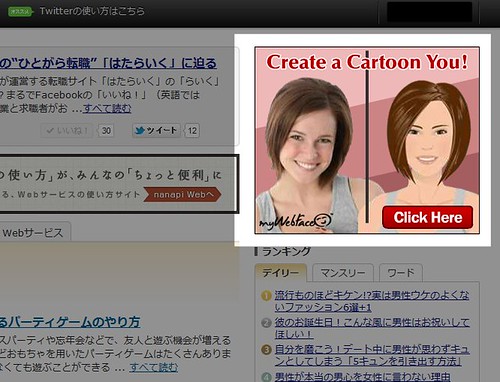
Task: Click the tweet count bubble showing 12
Action: 192,130
